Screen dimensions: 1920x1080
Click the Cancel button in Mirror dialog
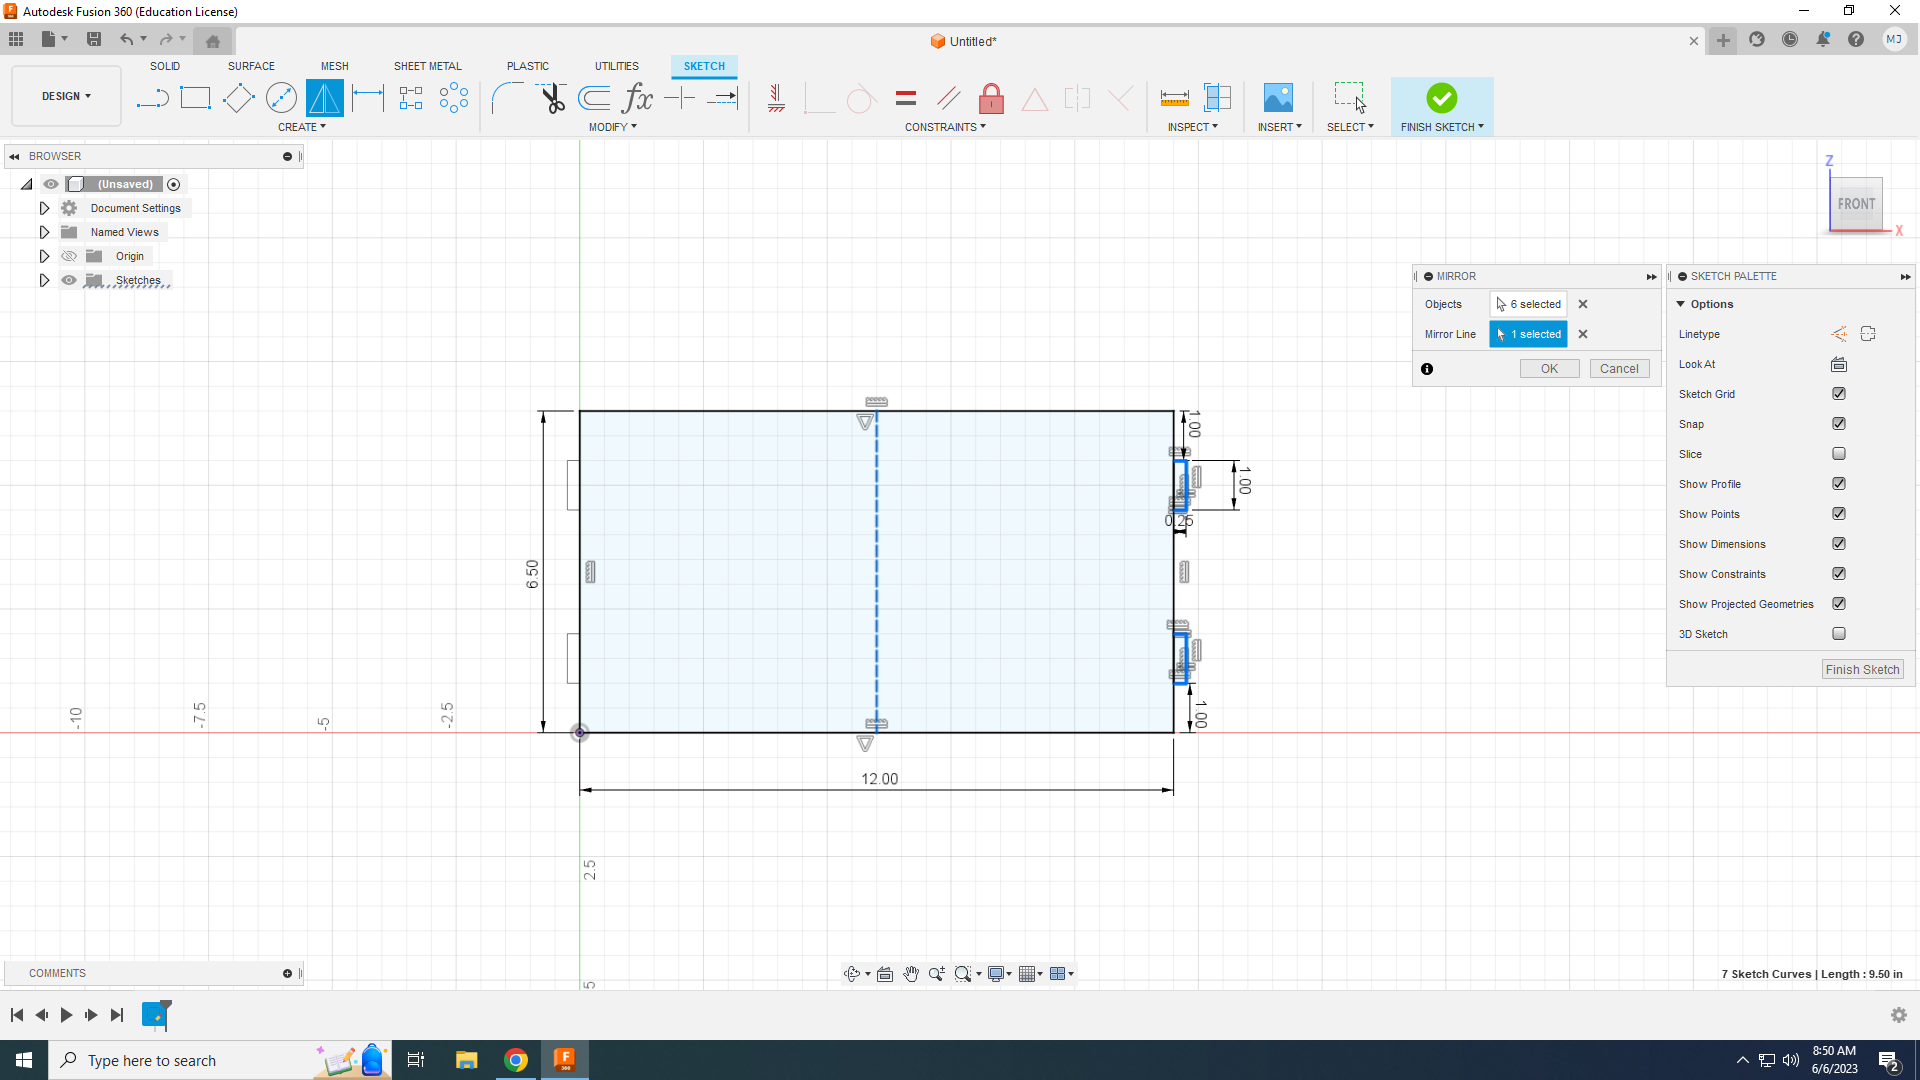coord(1618,368)
